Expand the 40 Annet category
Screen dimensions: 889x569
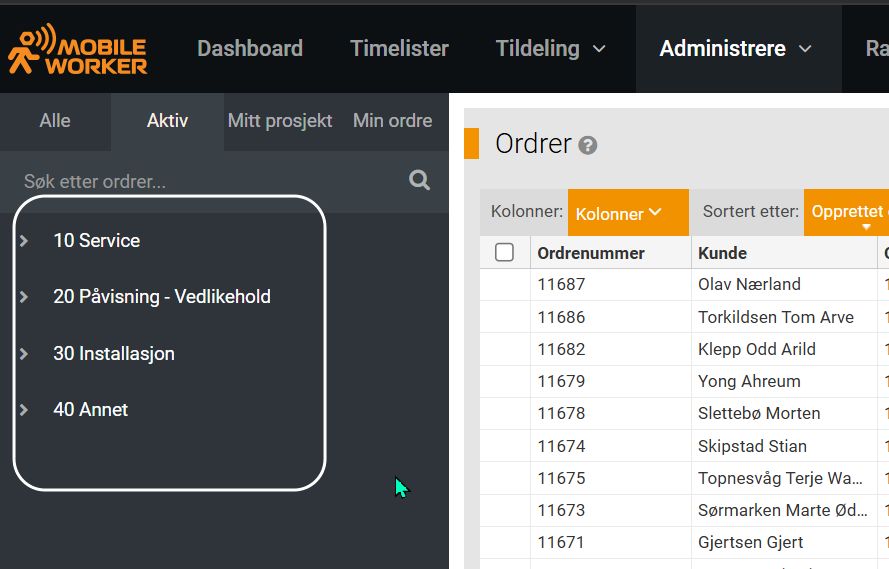(24, 410)
